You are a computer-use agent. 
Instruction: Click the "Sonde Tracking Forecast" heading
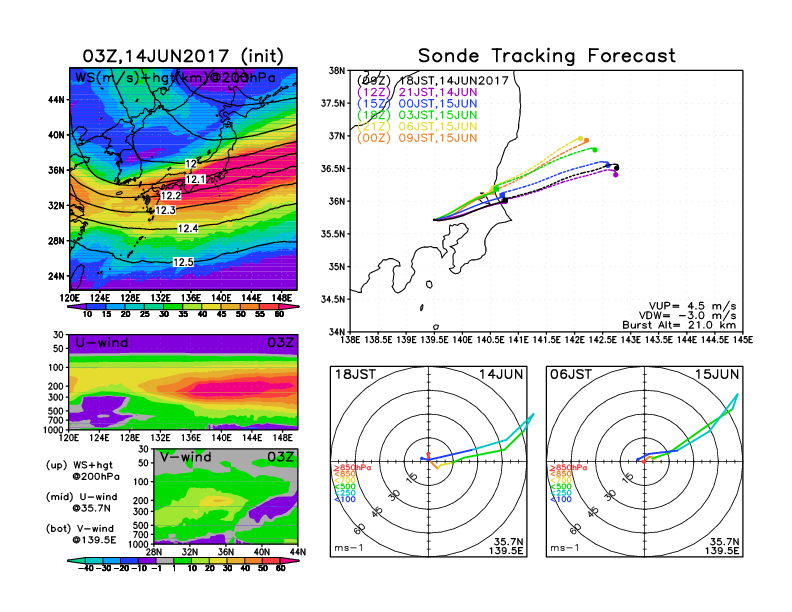547,56
